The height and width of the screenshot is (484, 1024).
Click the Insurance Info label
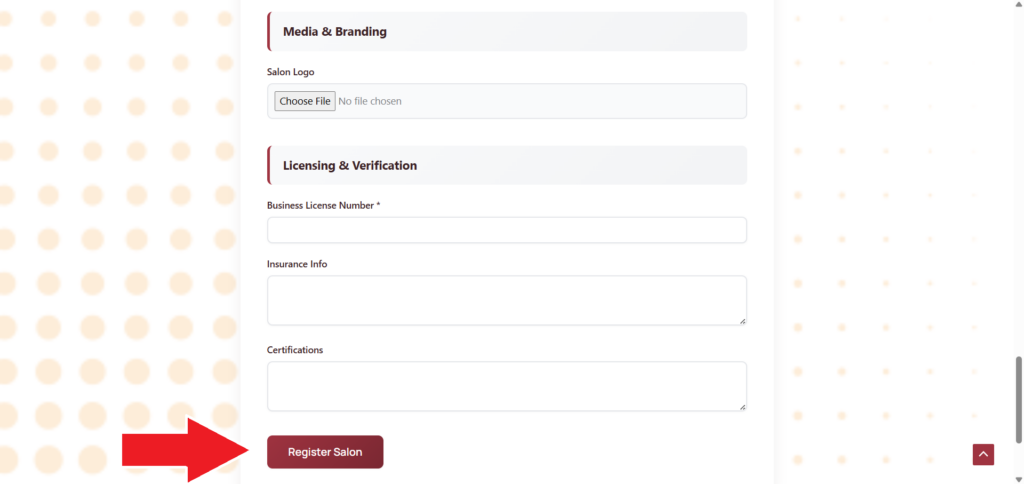tap(297, 264)
